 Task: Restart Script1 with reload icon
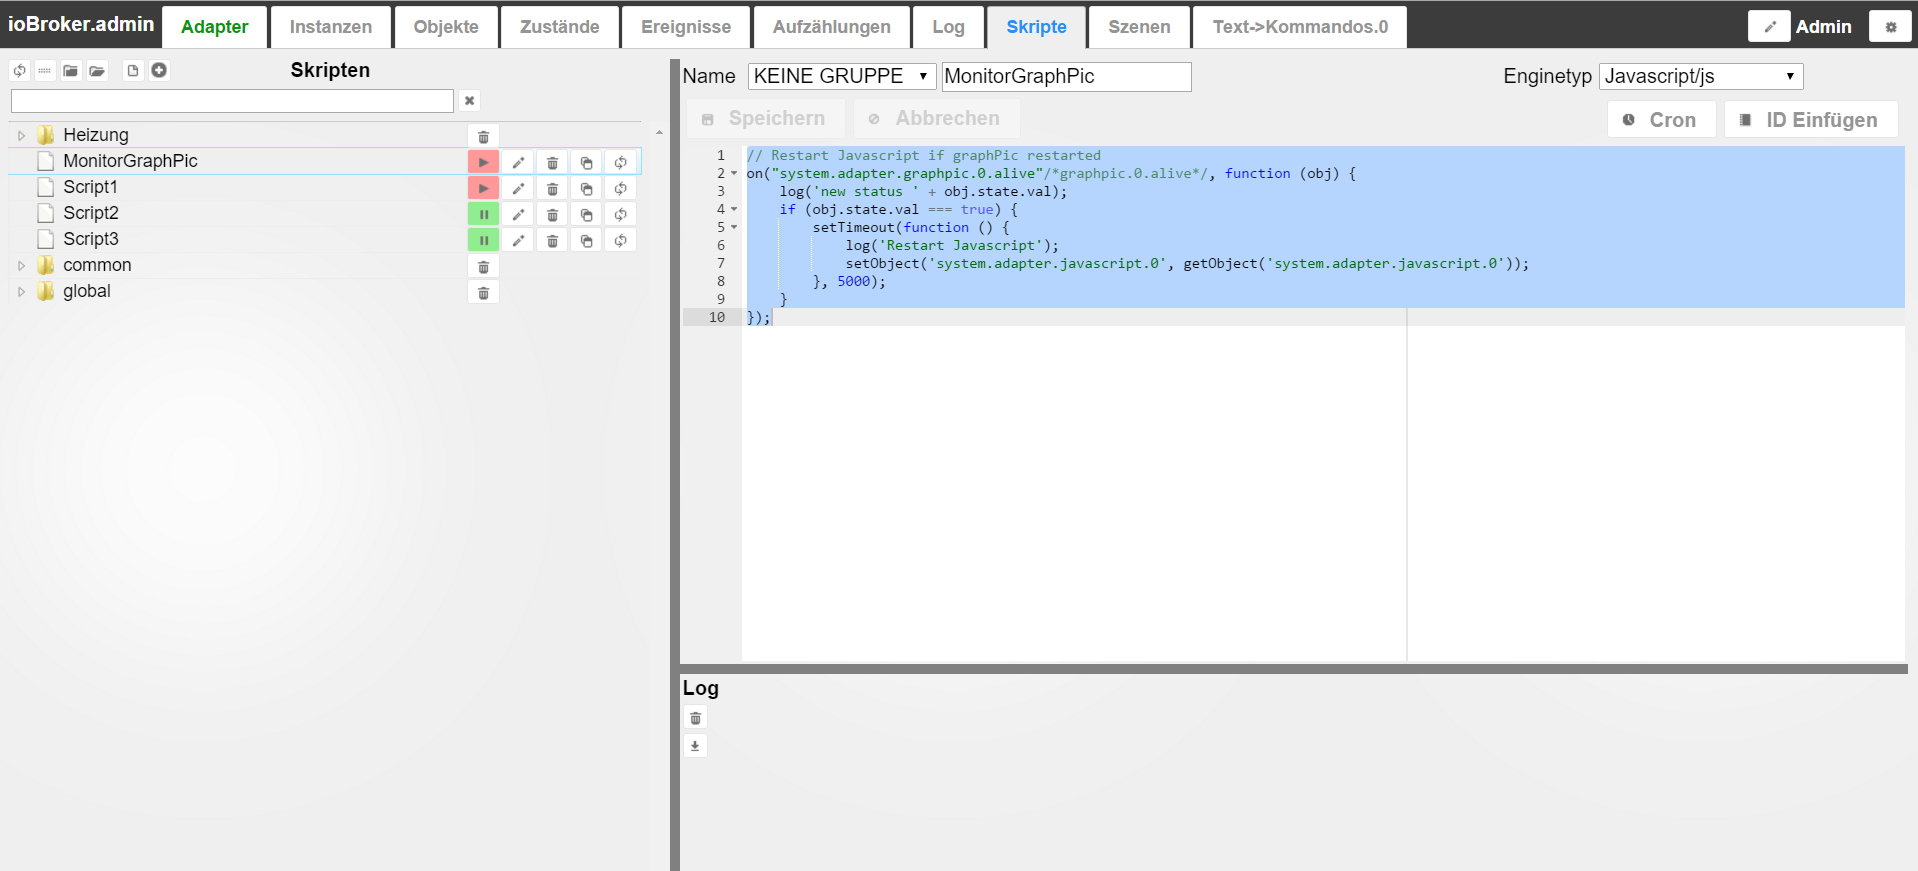[x=620, y=189]
